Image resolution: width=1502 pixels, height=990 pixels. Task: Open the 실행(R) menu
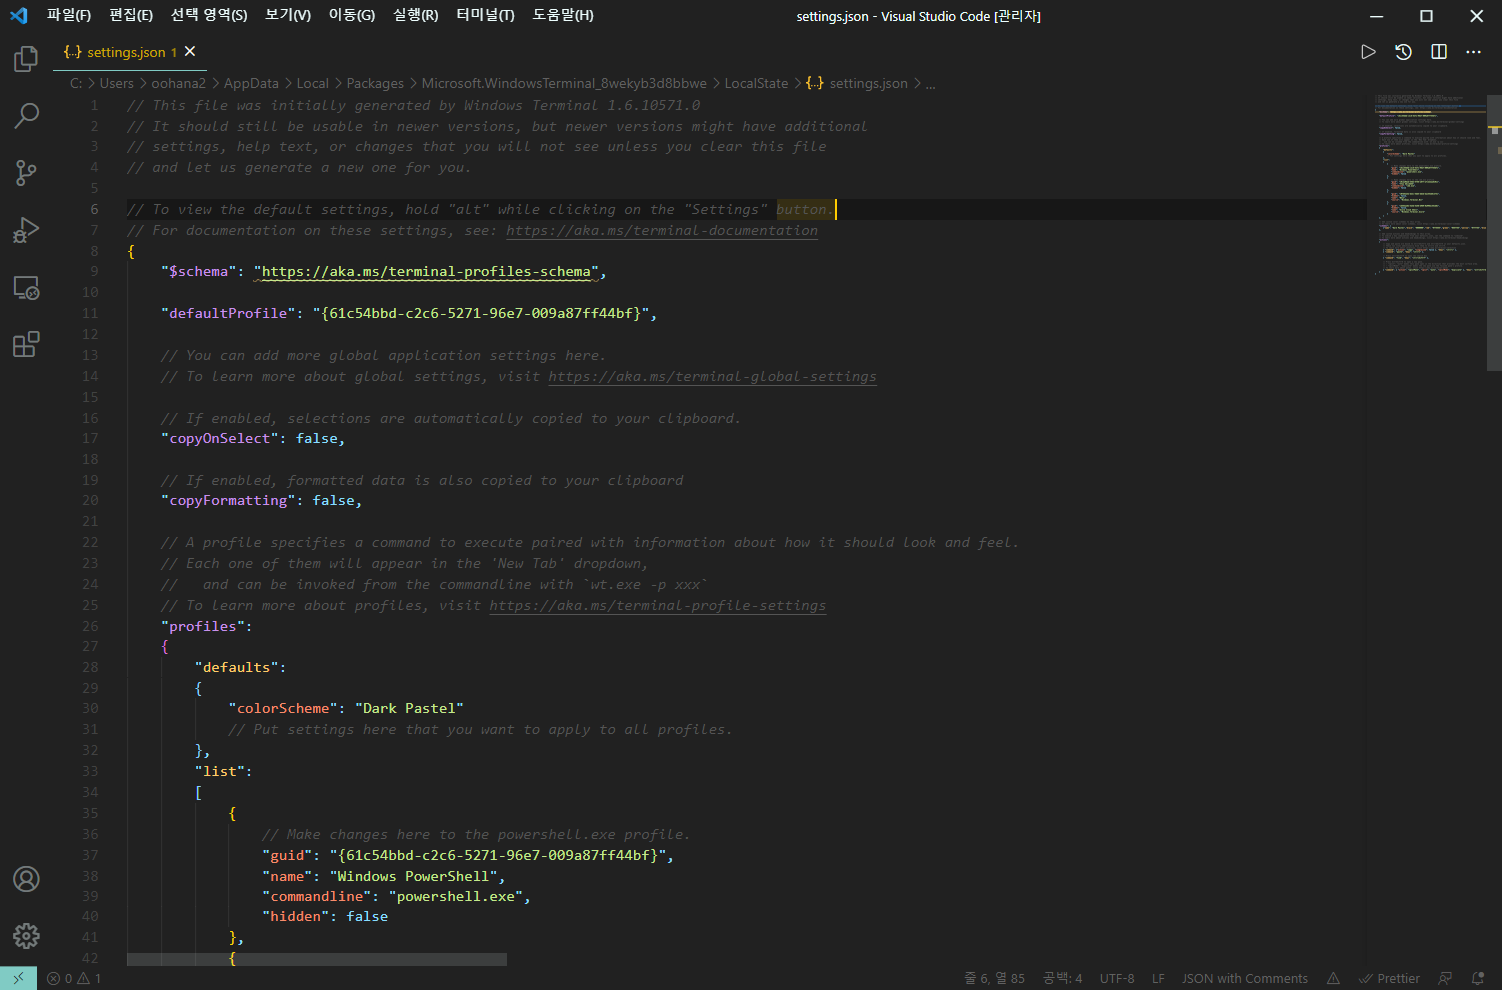pyautogui.click(x=416, y=15)
